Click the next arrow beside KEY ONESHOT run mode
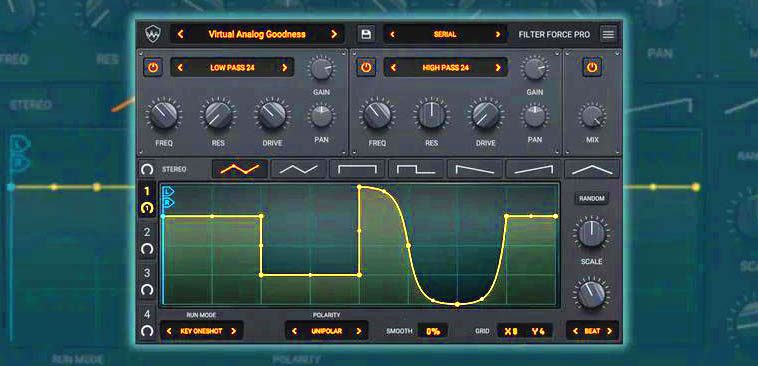This screenshot has height=366, width=758. (x=233, y=331)
